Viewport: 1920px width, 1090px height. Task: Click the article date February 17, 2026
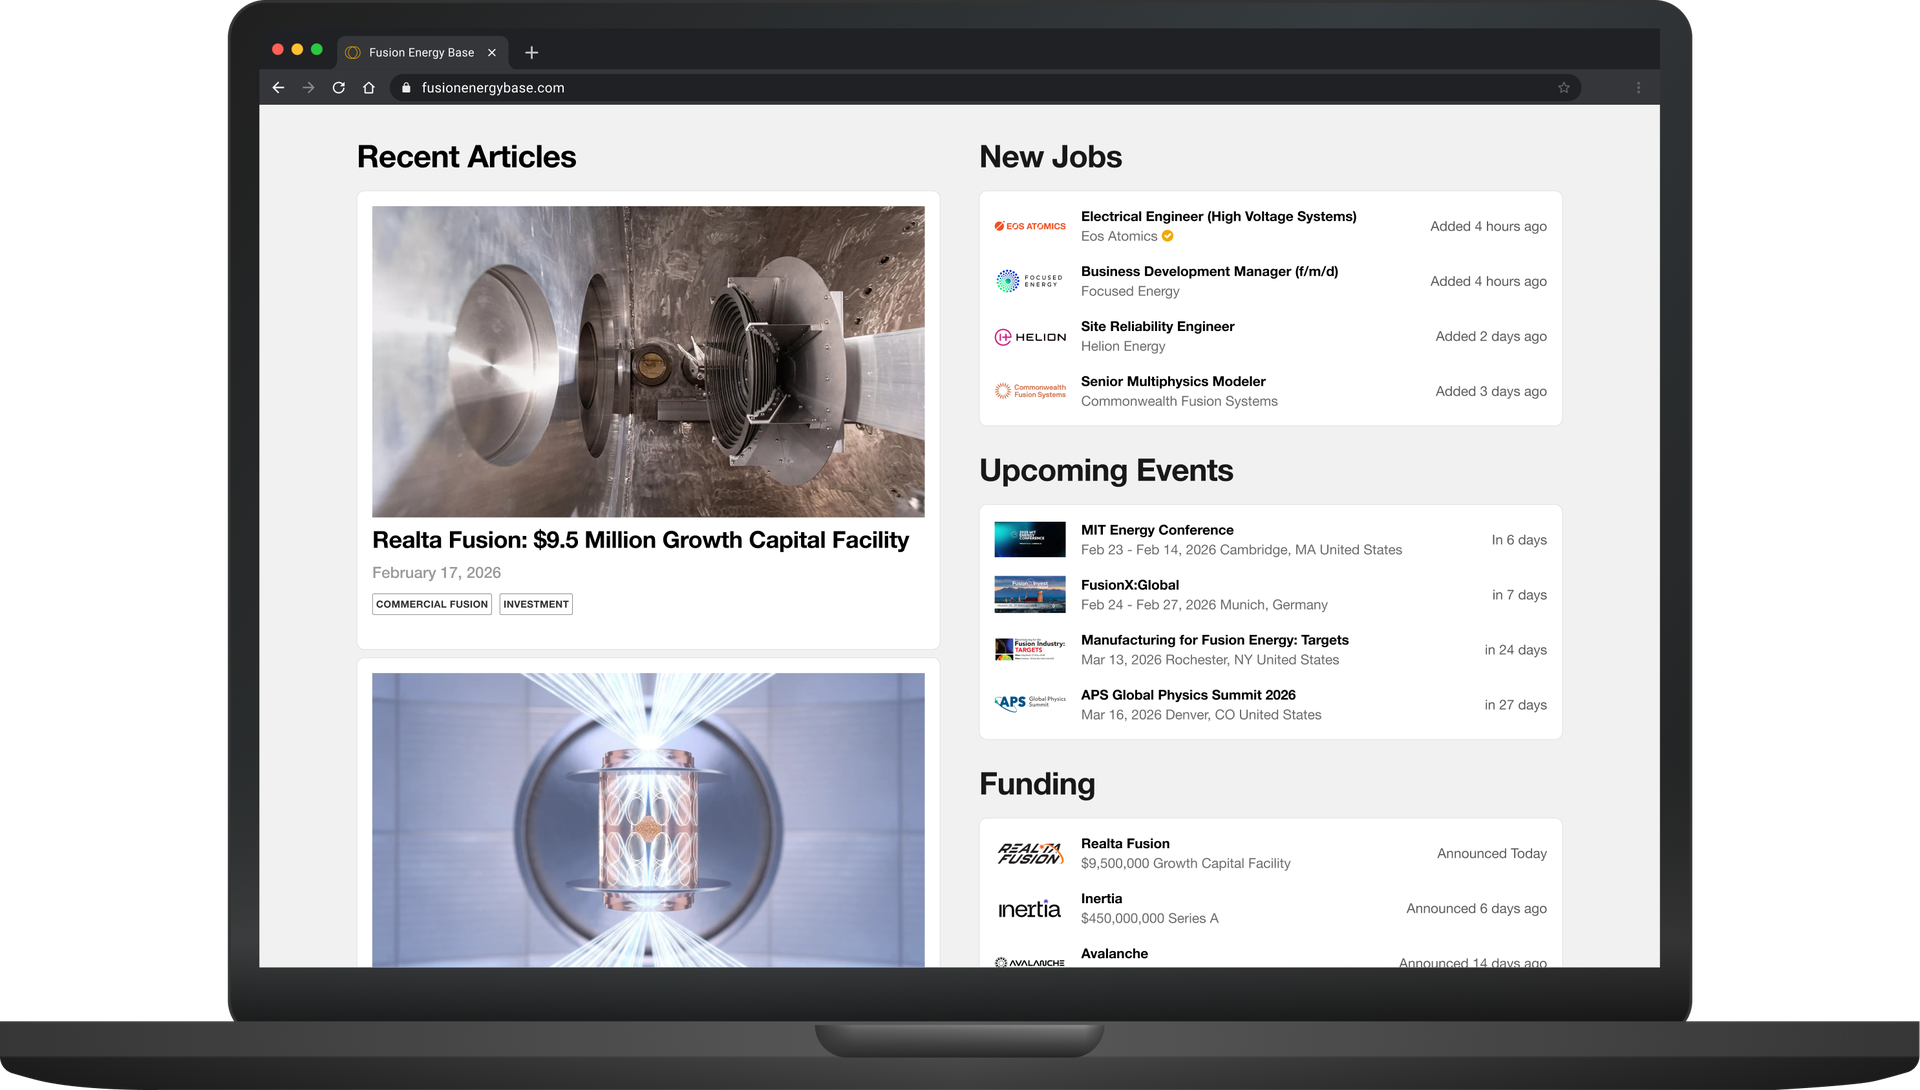(436, 573)
